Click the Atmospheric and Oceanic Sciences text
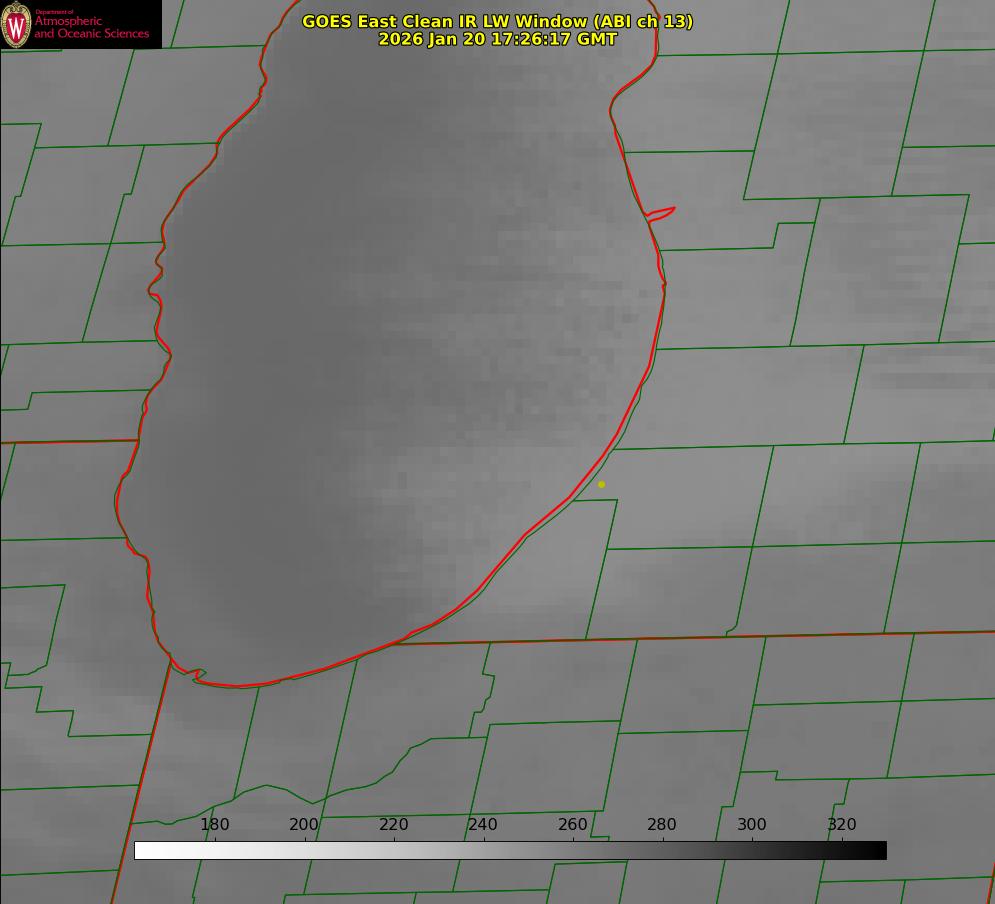Viewport: 995px width, 904px height. pos(91,28)
